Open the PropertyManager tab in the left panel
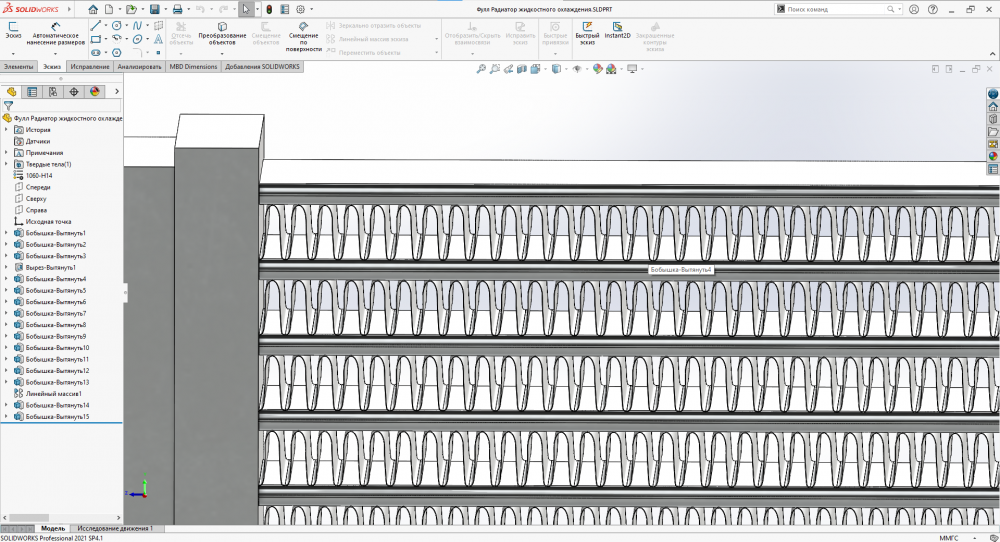The width and height of the screenshot is (1000, 542). tap(32, 91)
